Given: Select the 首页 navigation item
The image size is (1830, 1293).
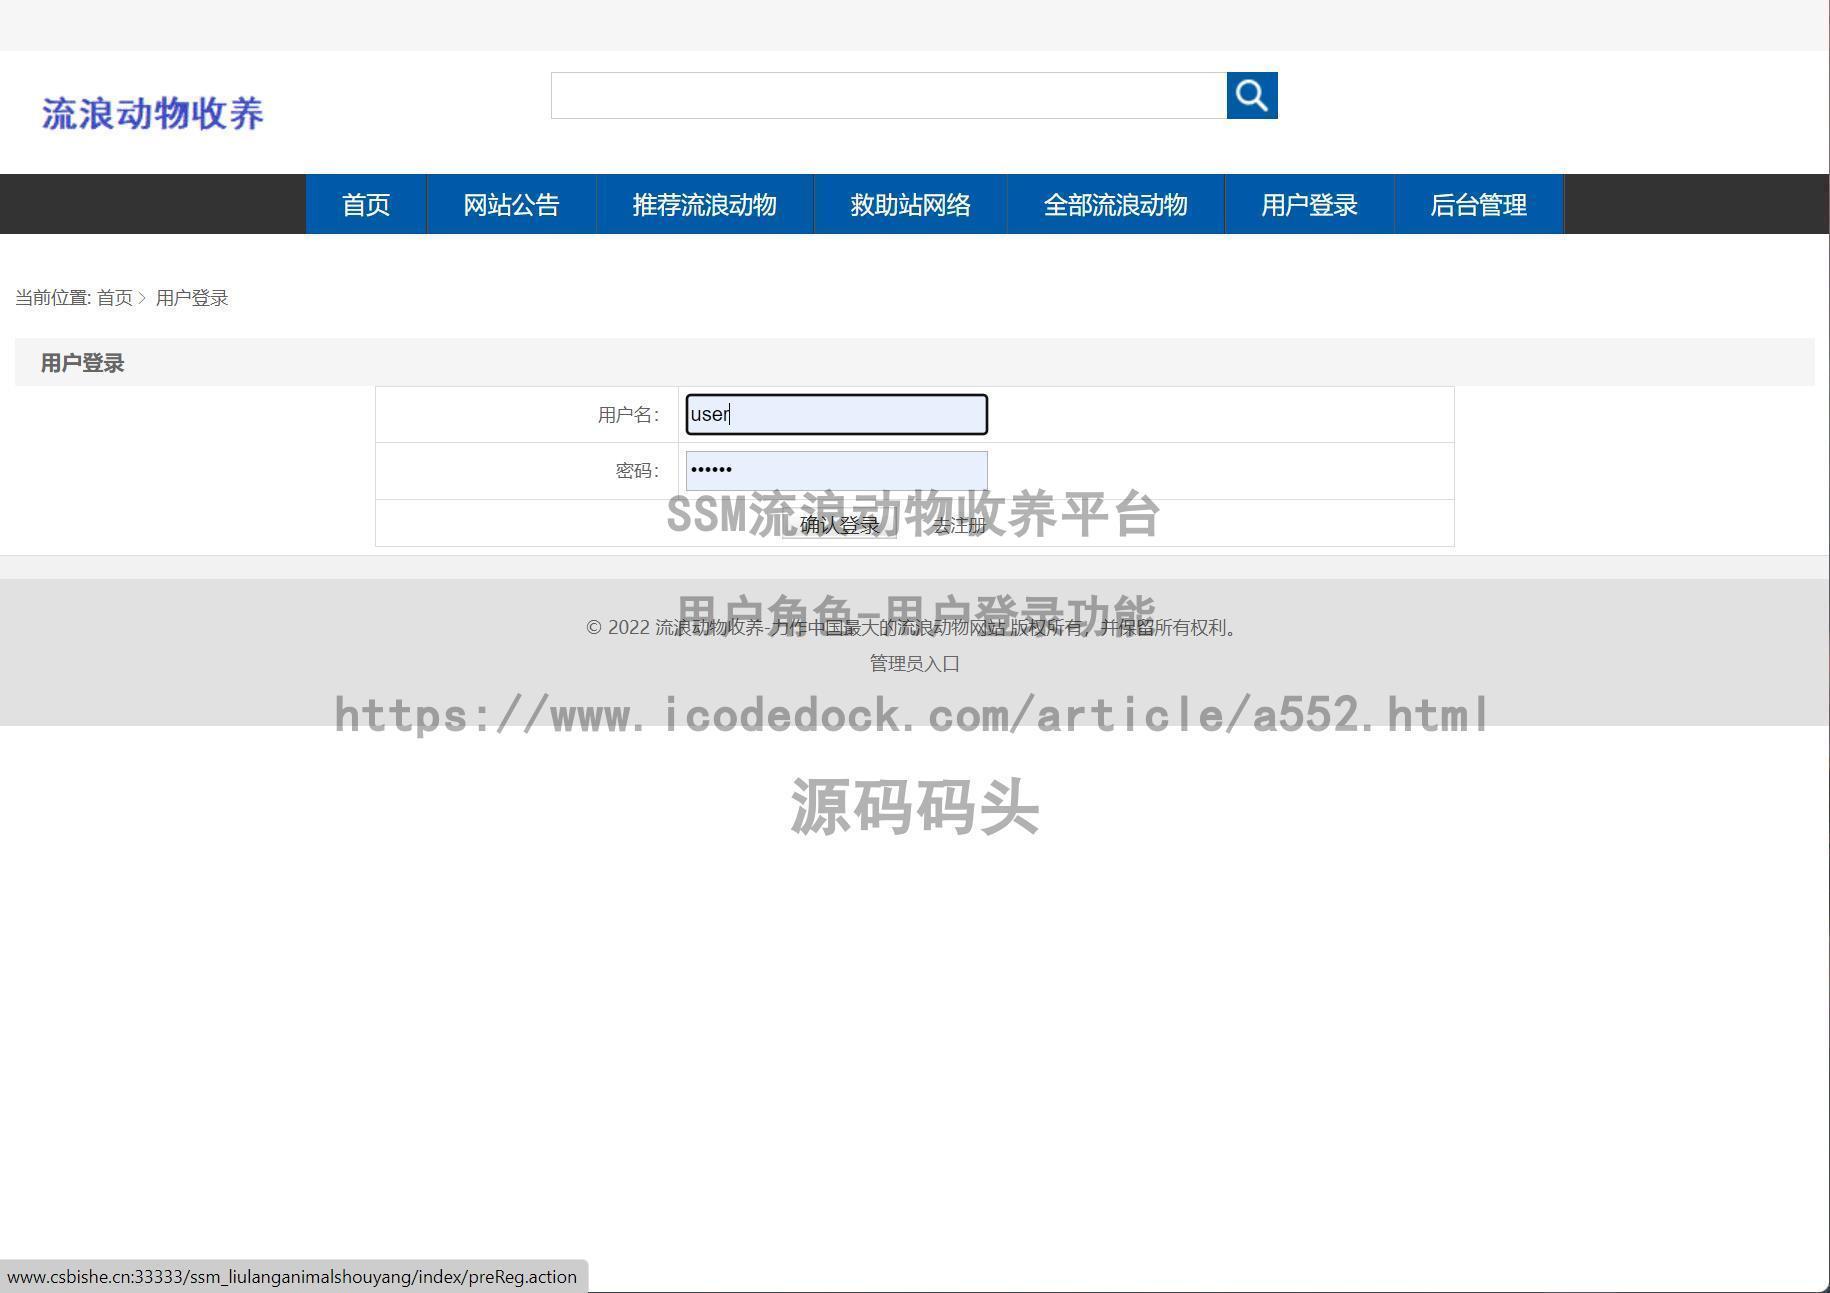Looking at the screenshot, I should click(x=365, y=204).
